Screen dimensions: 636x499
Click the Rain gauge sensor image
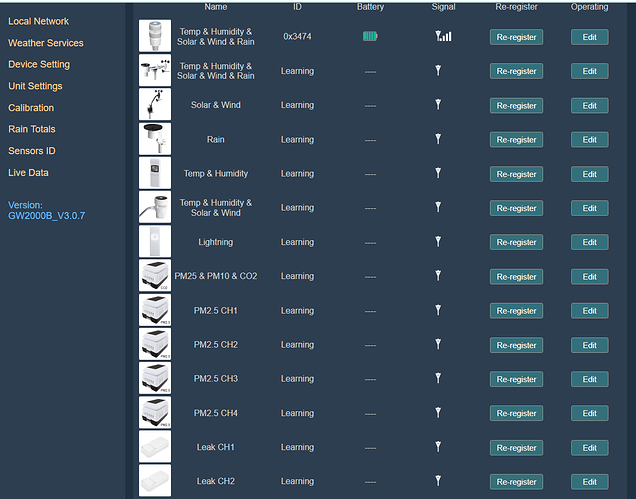pos(155,139)
